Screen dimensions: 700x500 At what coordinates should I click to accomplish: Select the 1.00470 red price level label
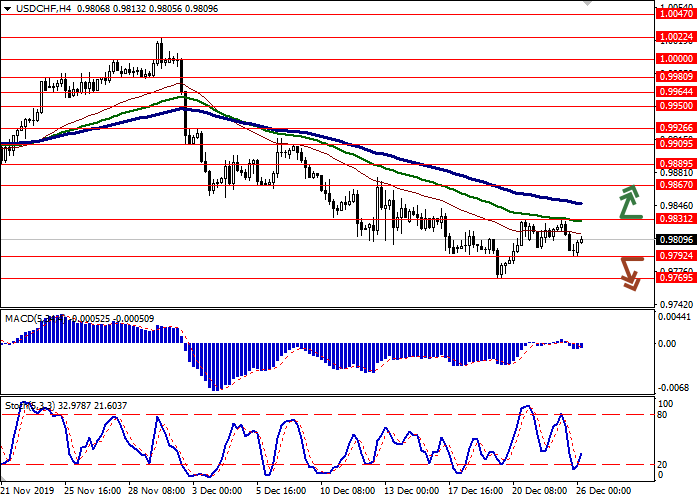676,15
